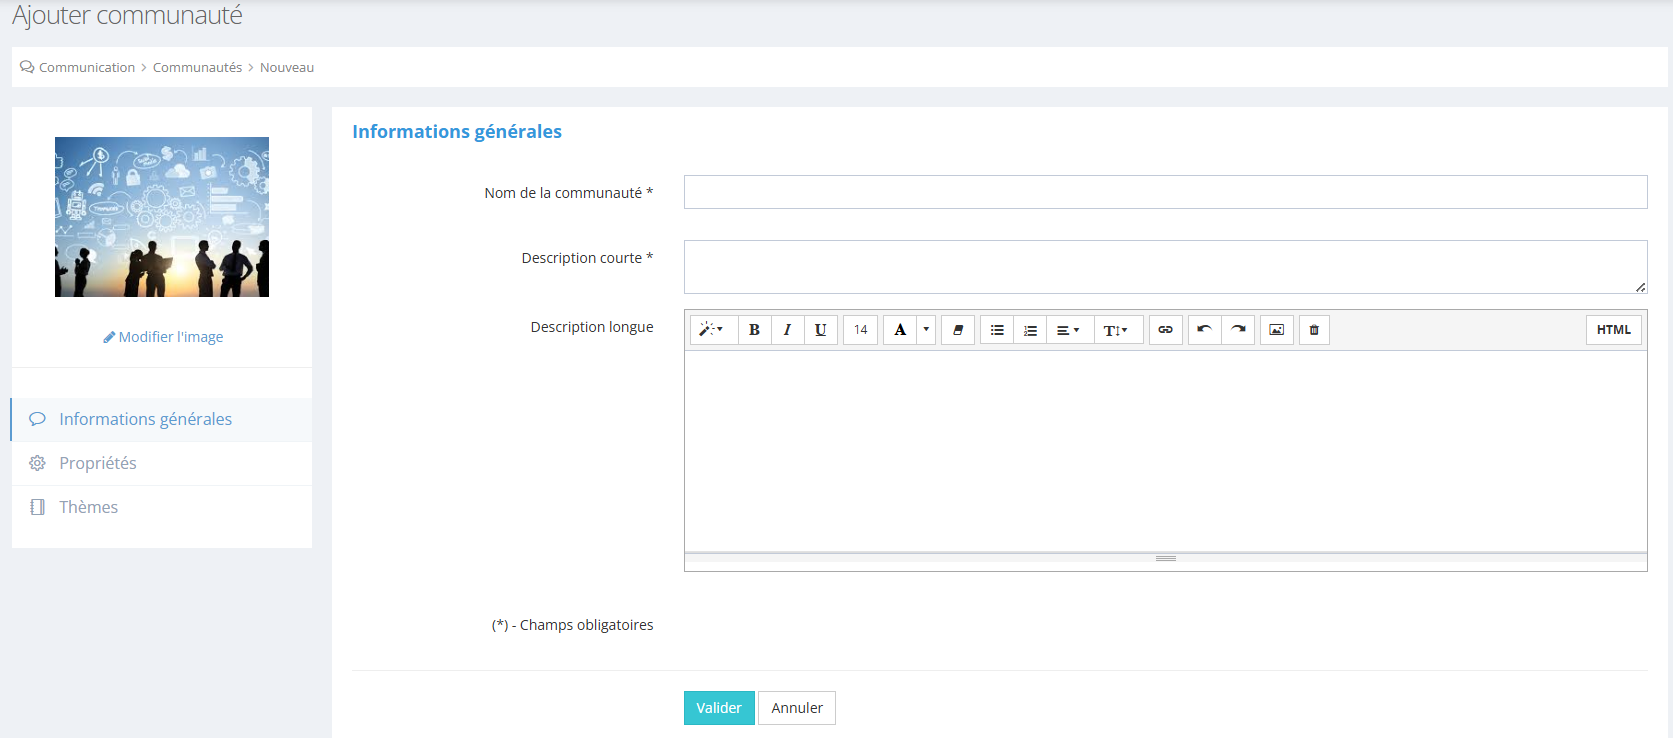Open the line height dropdown
1673x738 pixels.
1116,330
